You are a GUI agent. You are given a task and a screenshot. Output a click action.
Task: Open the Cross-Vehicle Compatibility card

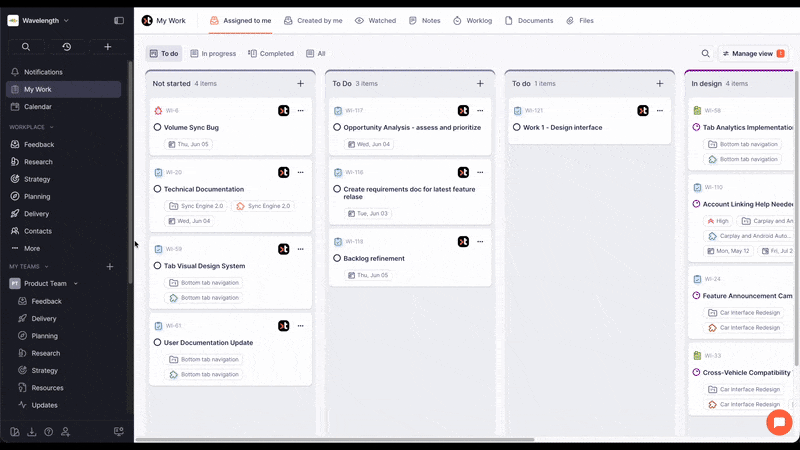click(x=742, y=379)
